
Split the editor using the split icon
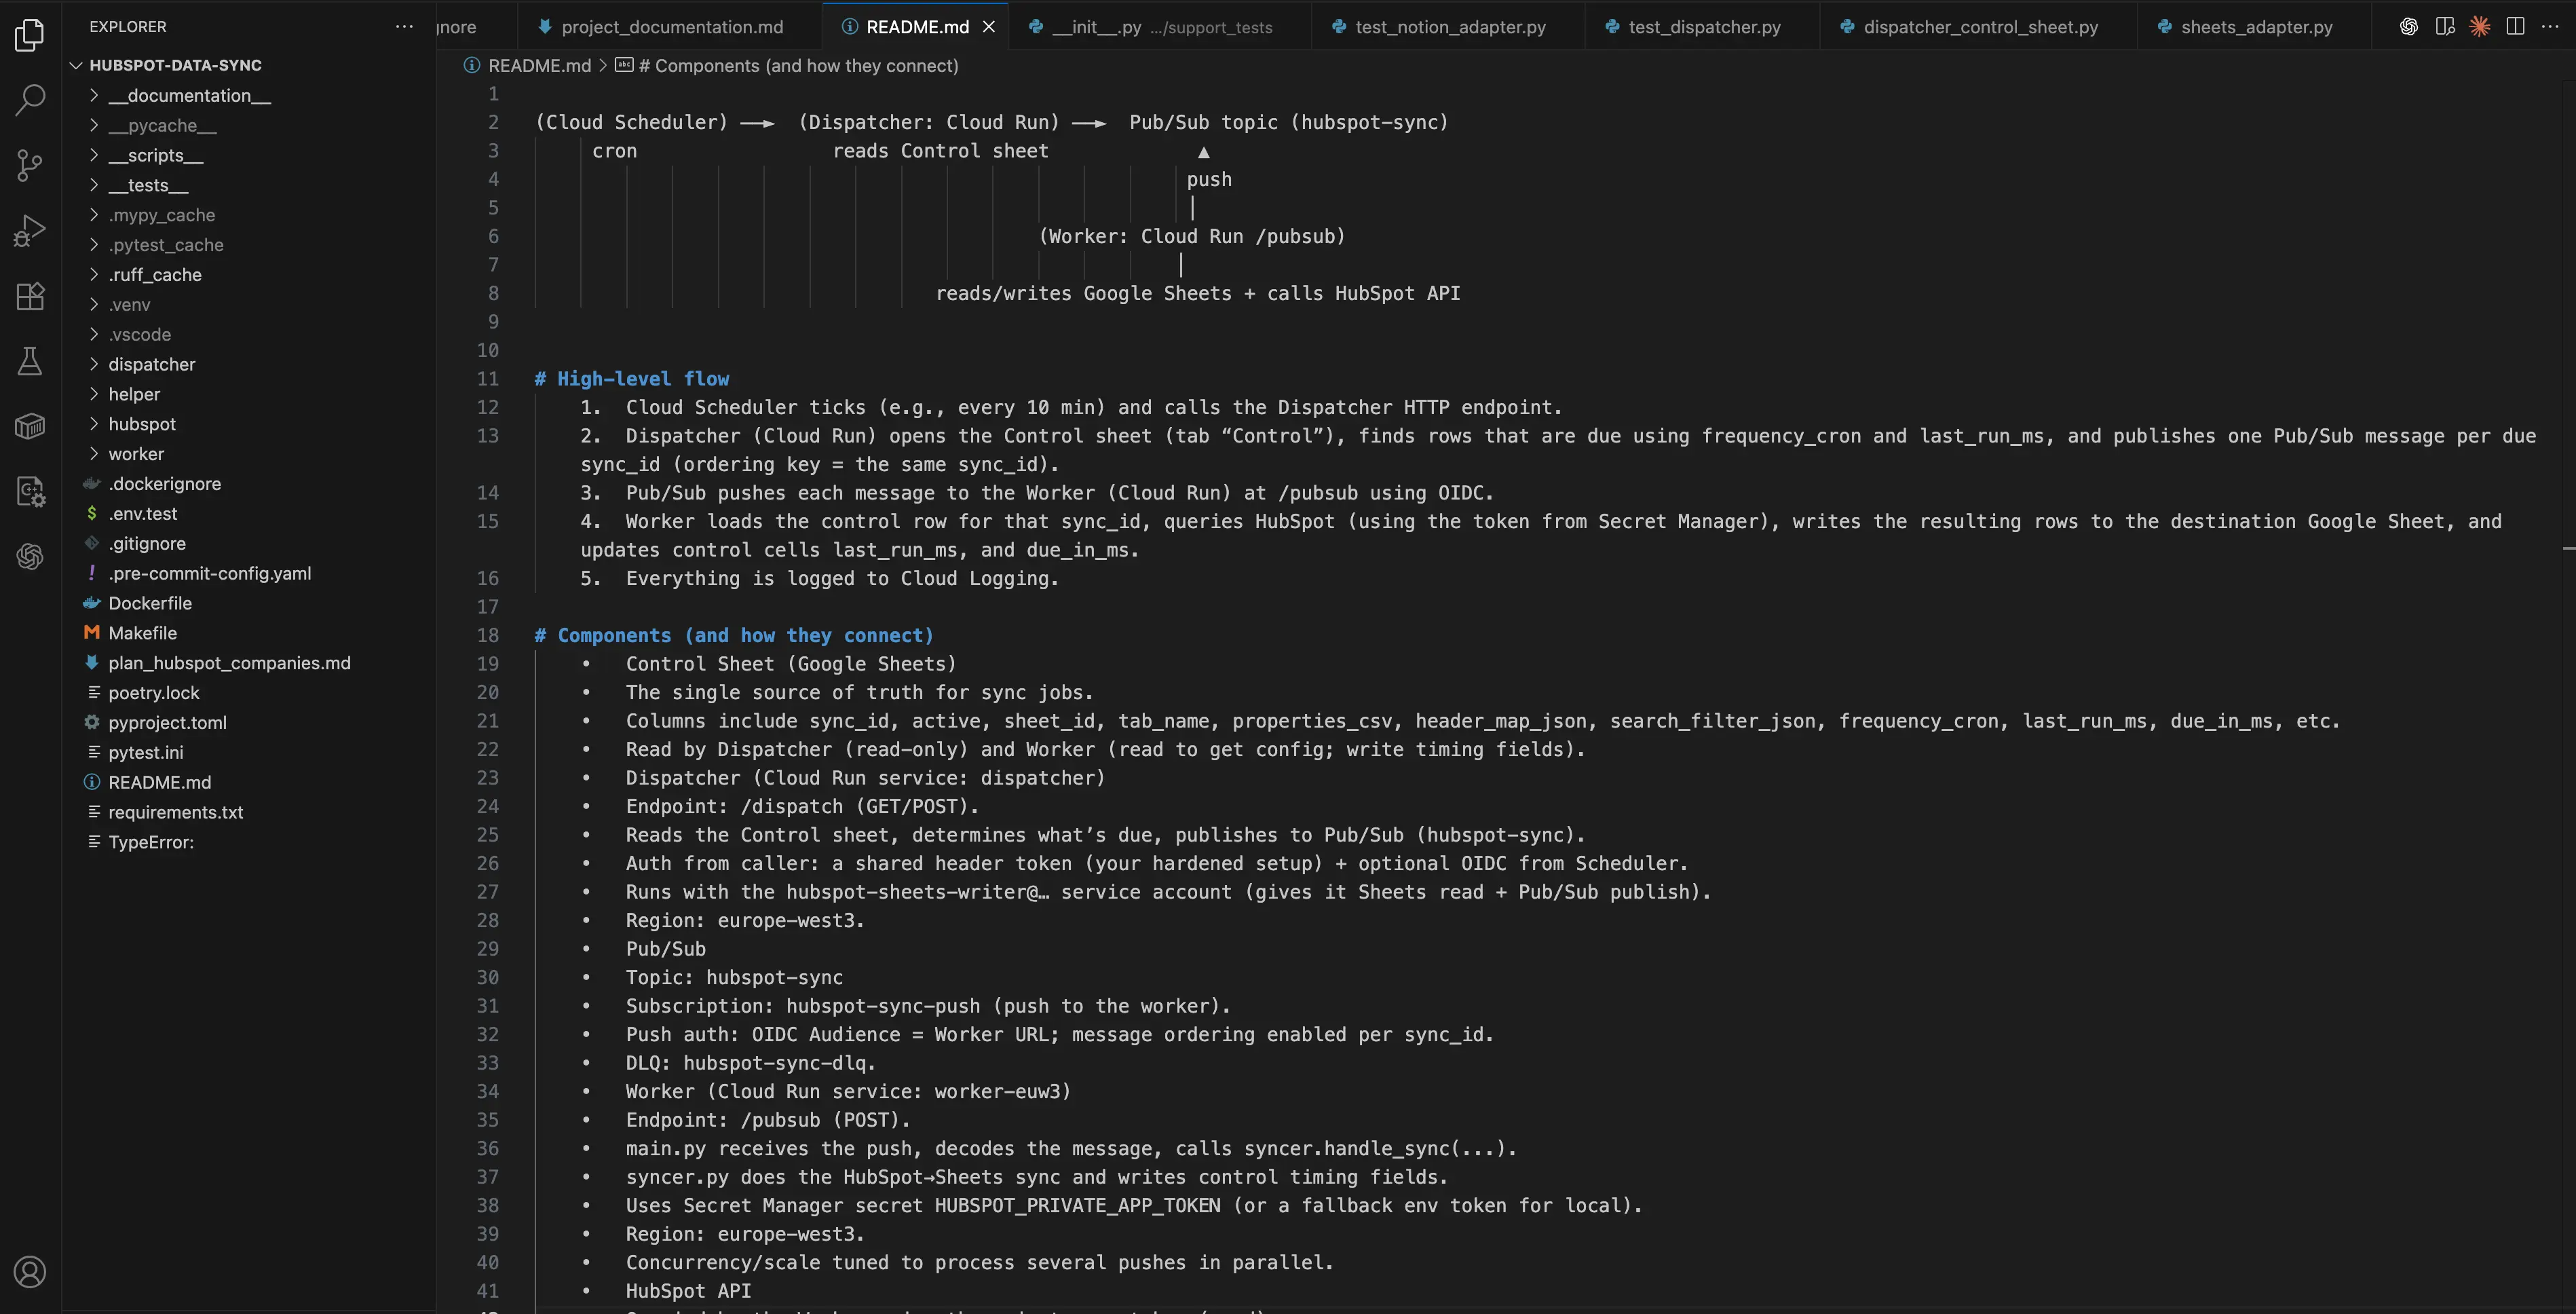pos(2516,27)
